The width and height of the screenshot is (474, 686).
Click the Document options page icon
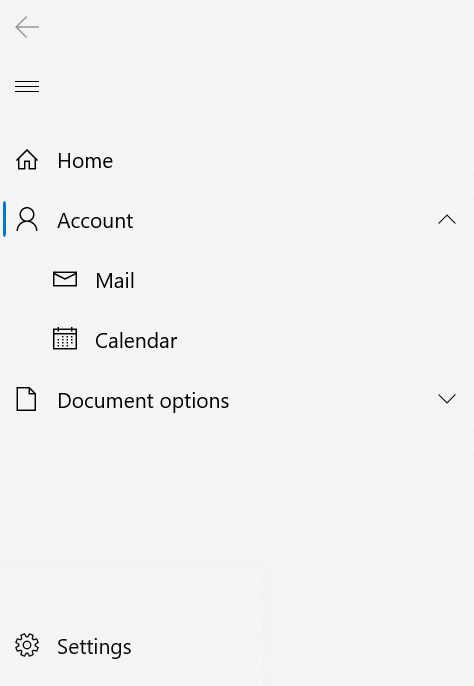[x=26, y=399]
